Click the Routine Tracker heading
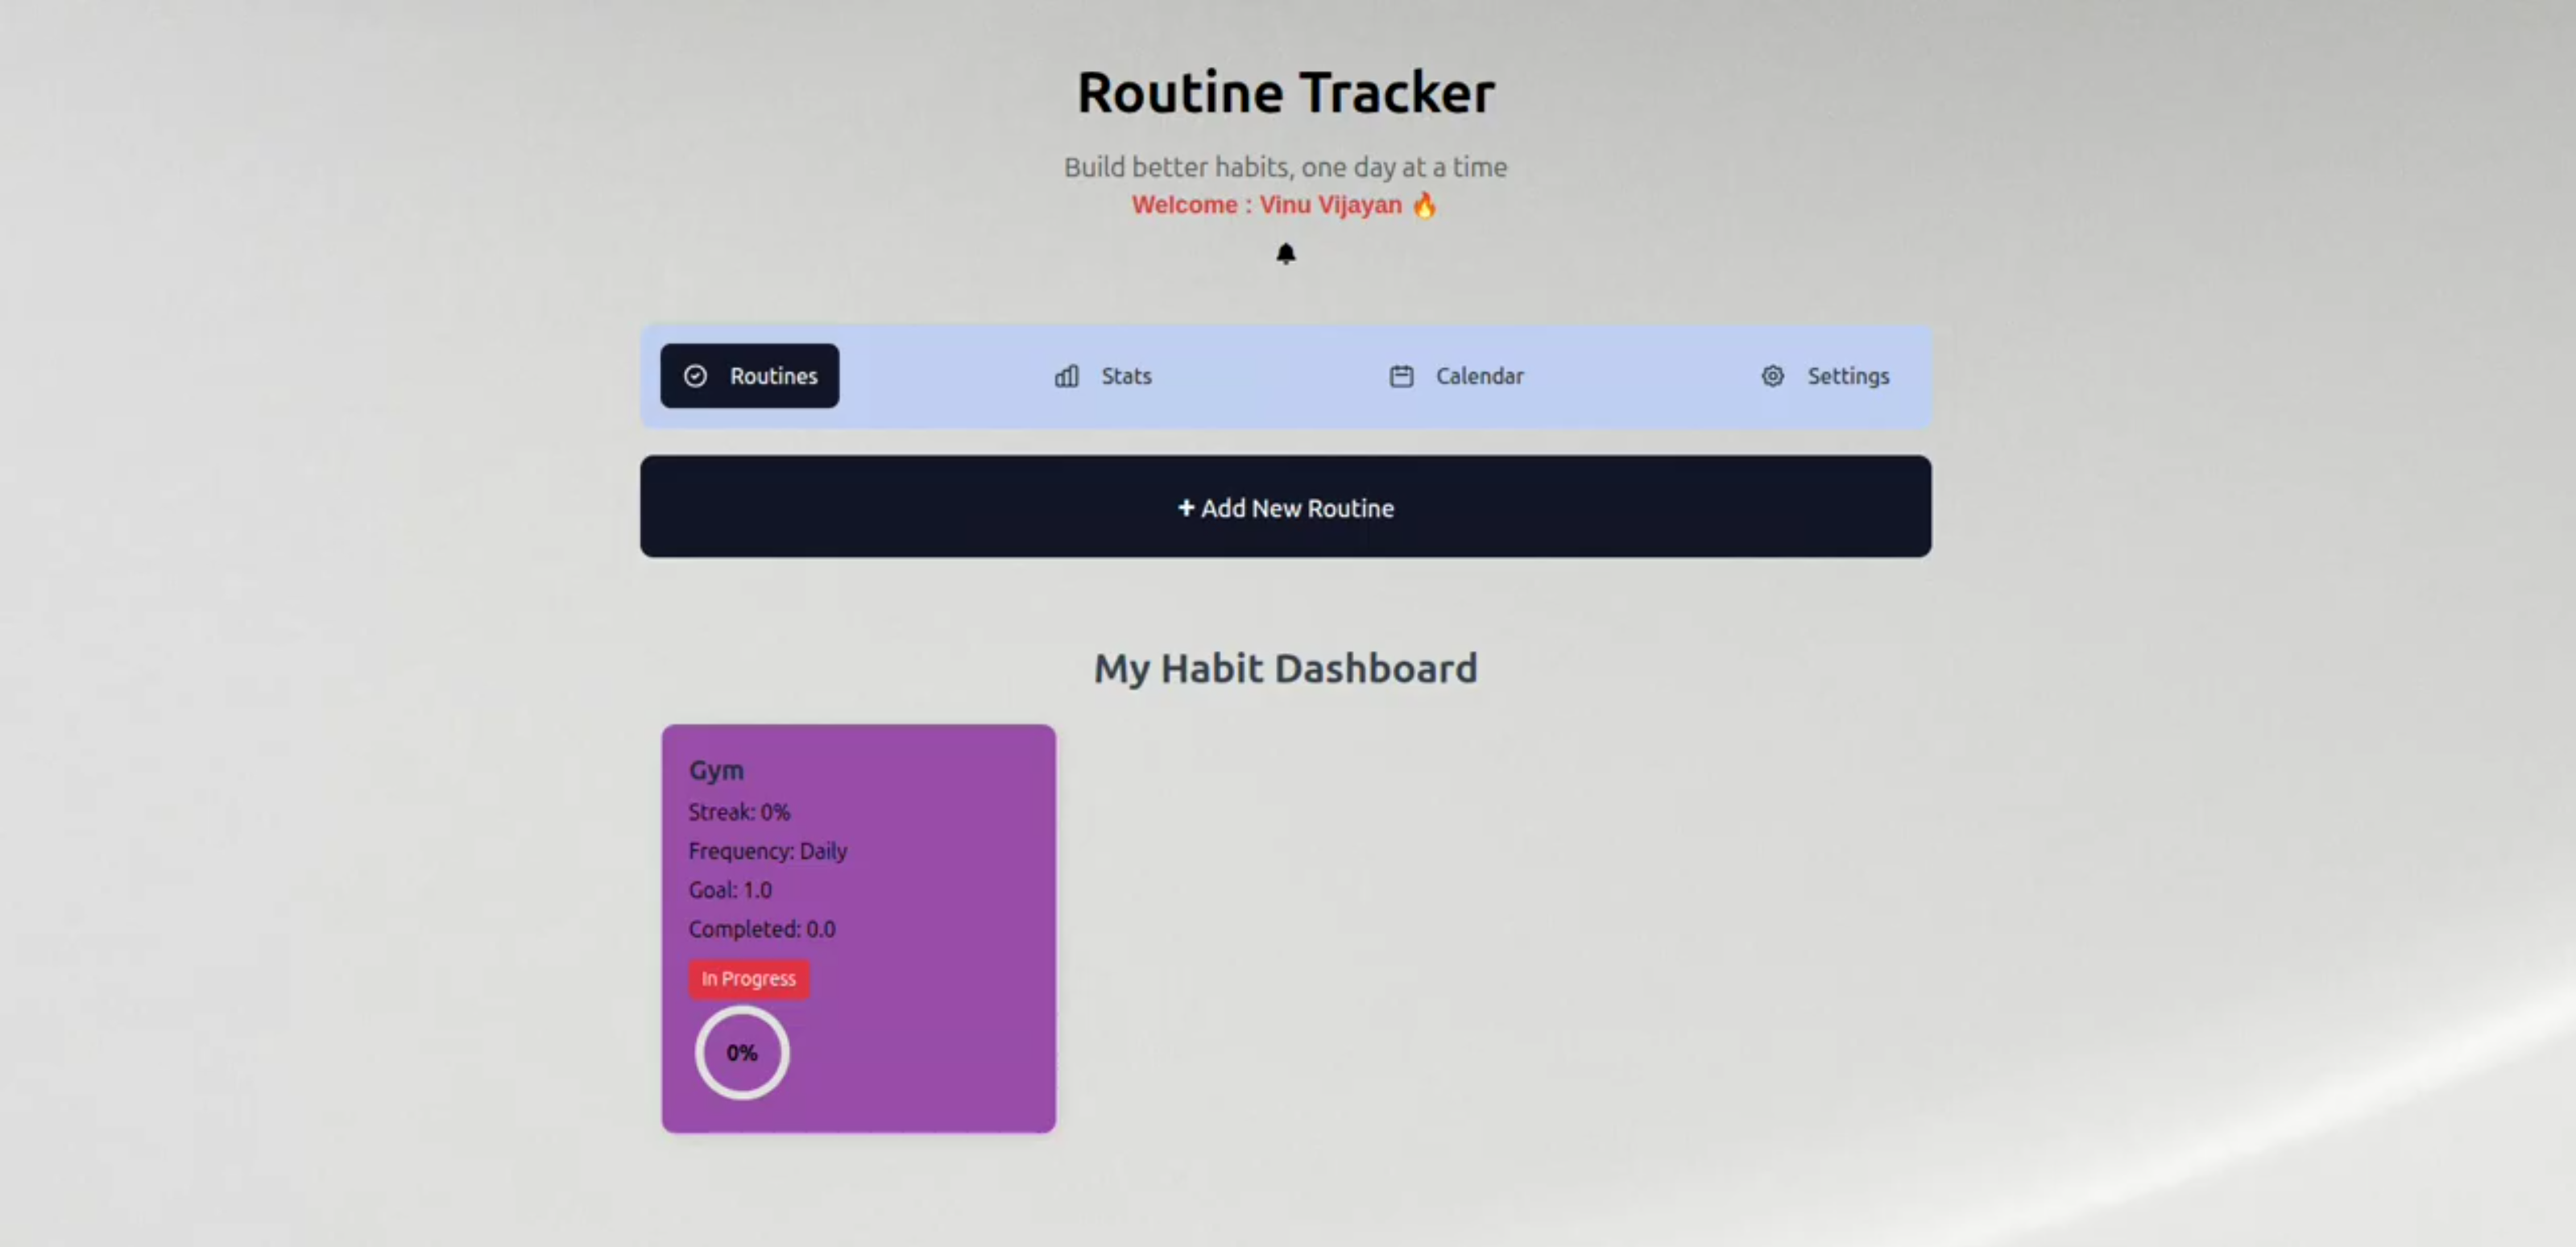This screenshot has height=1247, width=2576. pyautogui.click(x=1285, y=93)
